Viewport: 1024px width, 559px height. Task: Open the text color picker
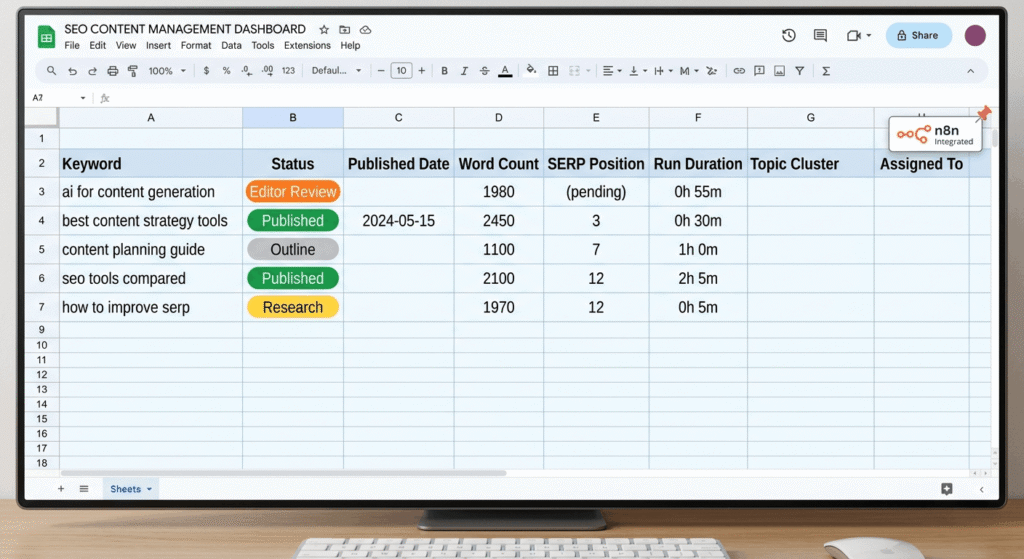click(505, 71)
